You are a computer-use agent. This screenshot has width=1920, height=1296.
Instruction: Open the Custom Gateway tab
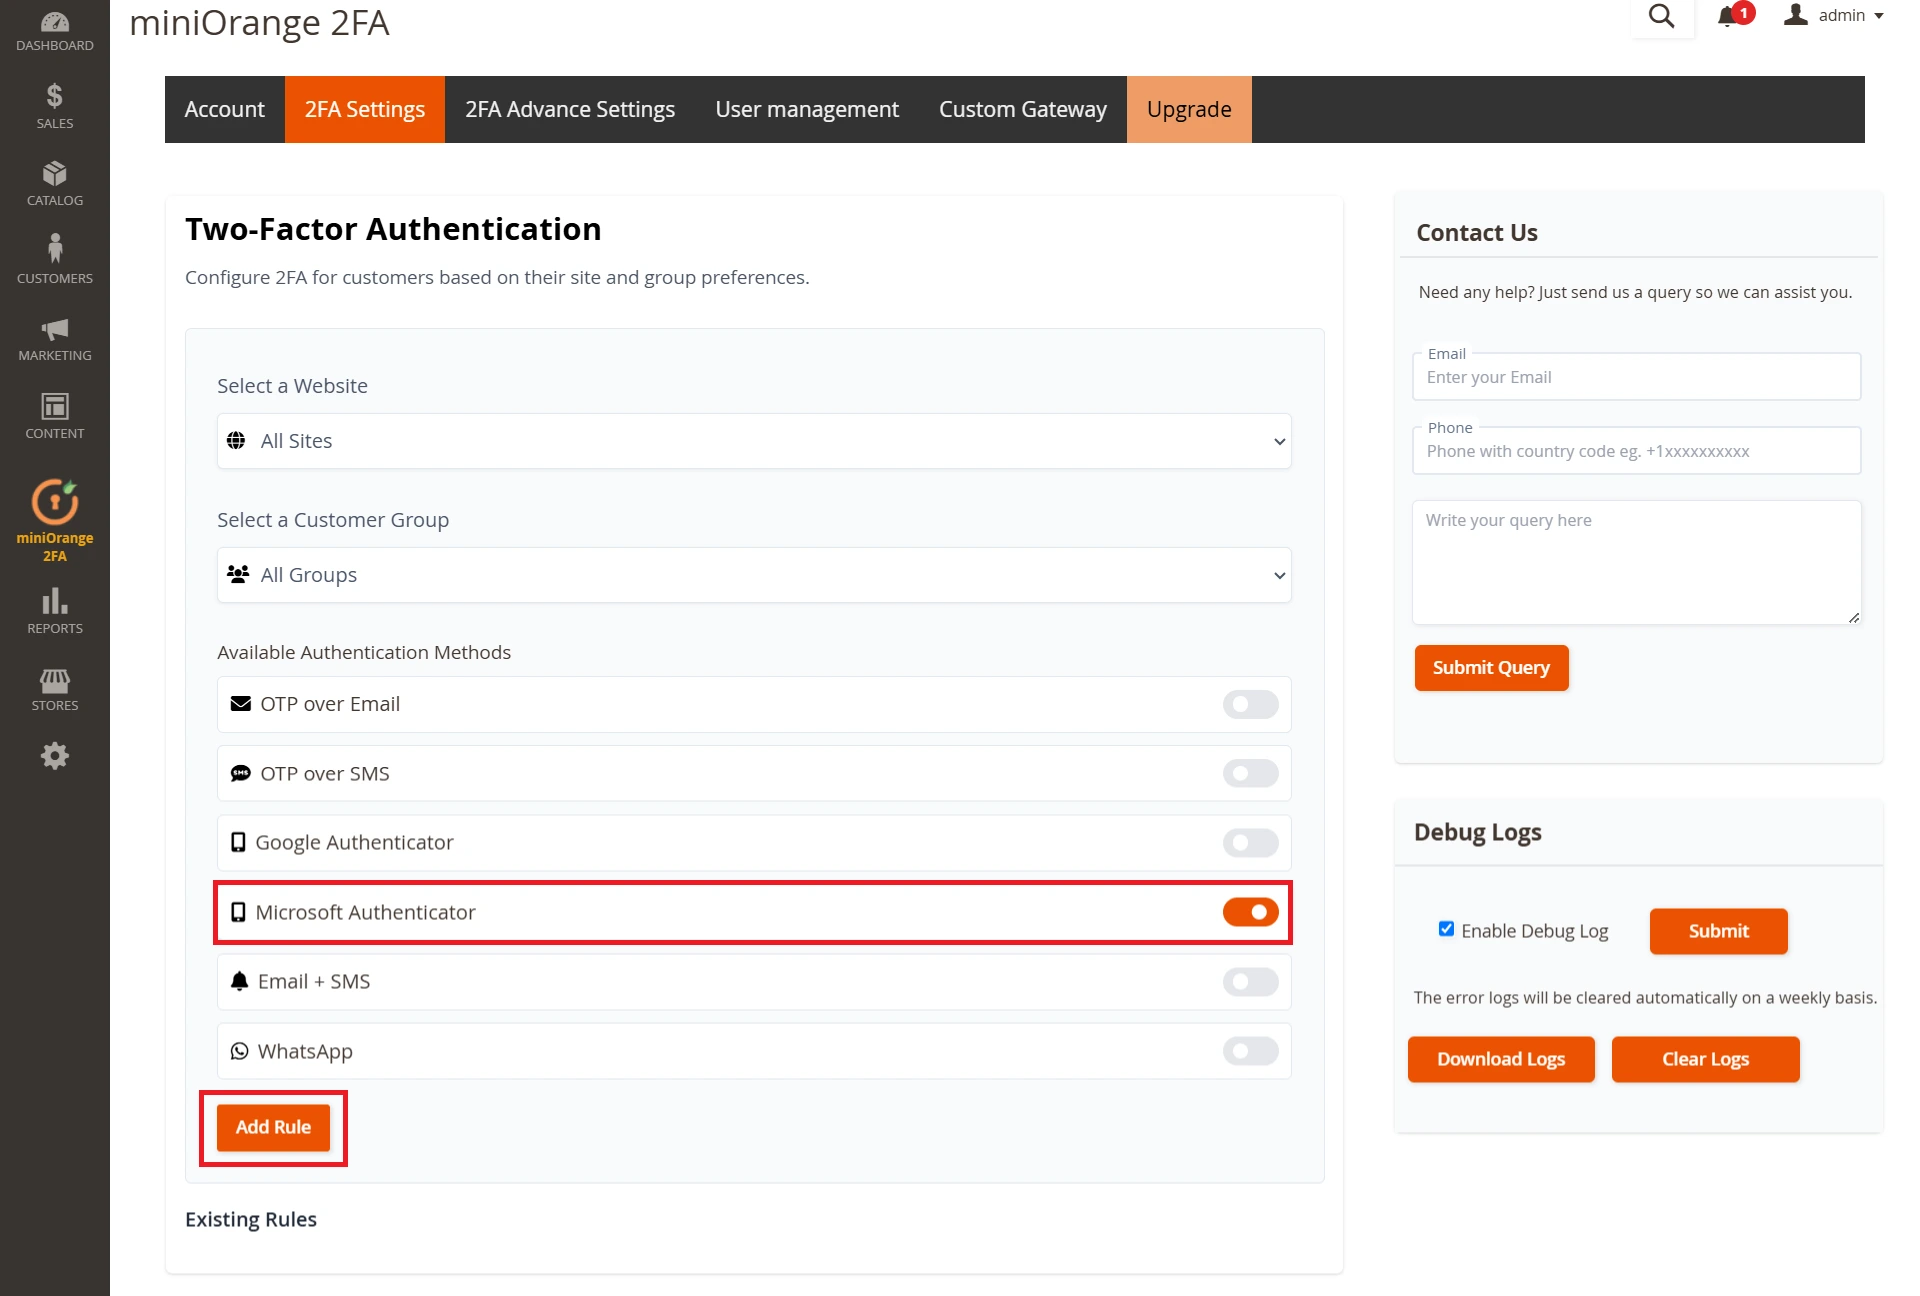coord(1023,109)
